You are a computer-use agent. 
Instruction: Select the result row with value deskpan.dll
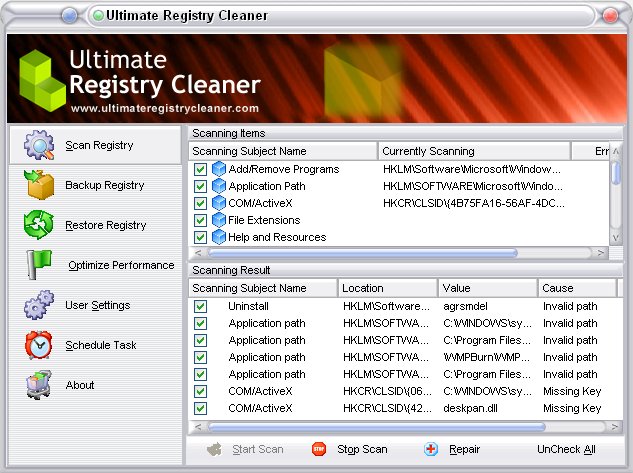click(405, 408)
